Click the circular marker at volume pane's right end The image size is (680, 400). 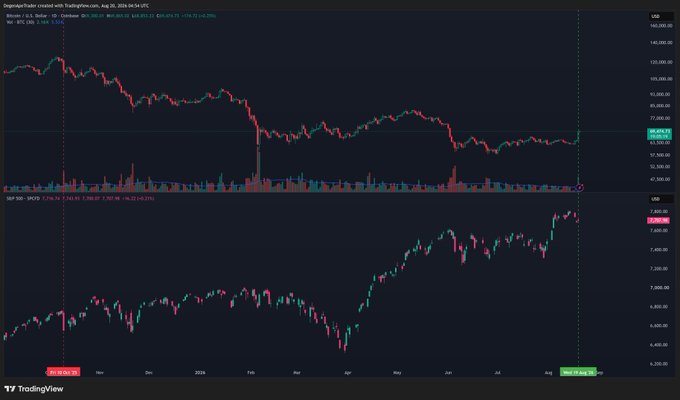tap(580, 187)
